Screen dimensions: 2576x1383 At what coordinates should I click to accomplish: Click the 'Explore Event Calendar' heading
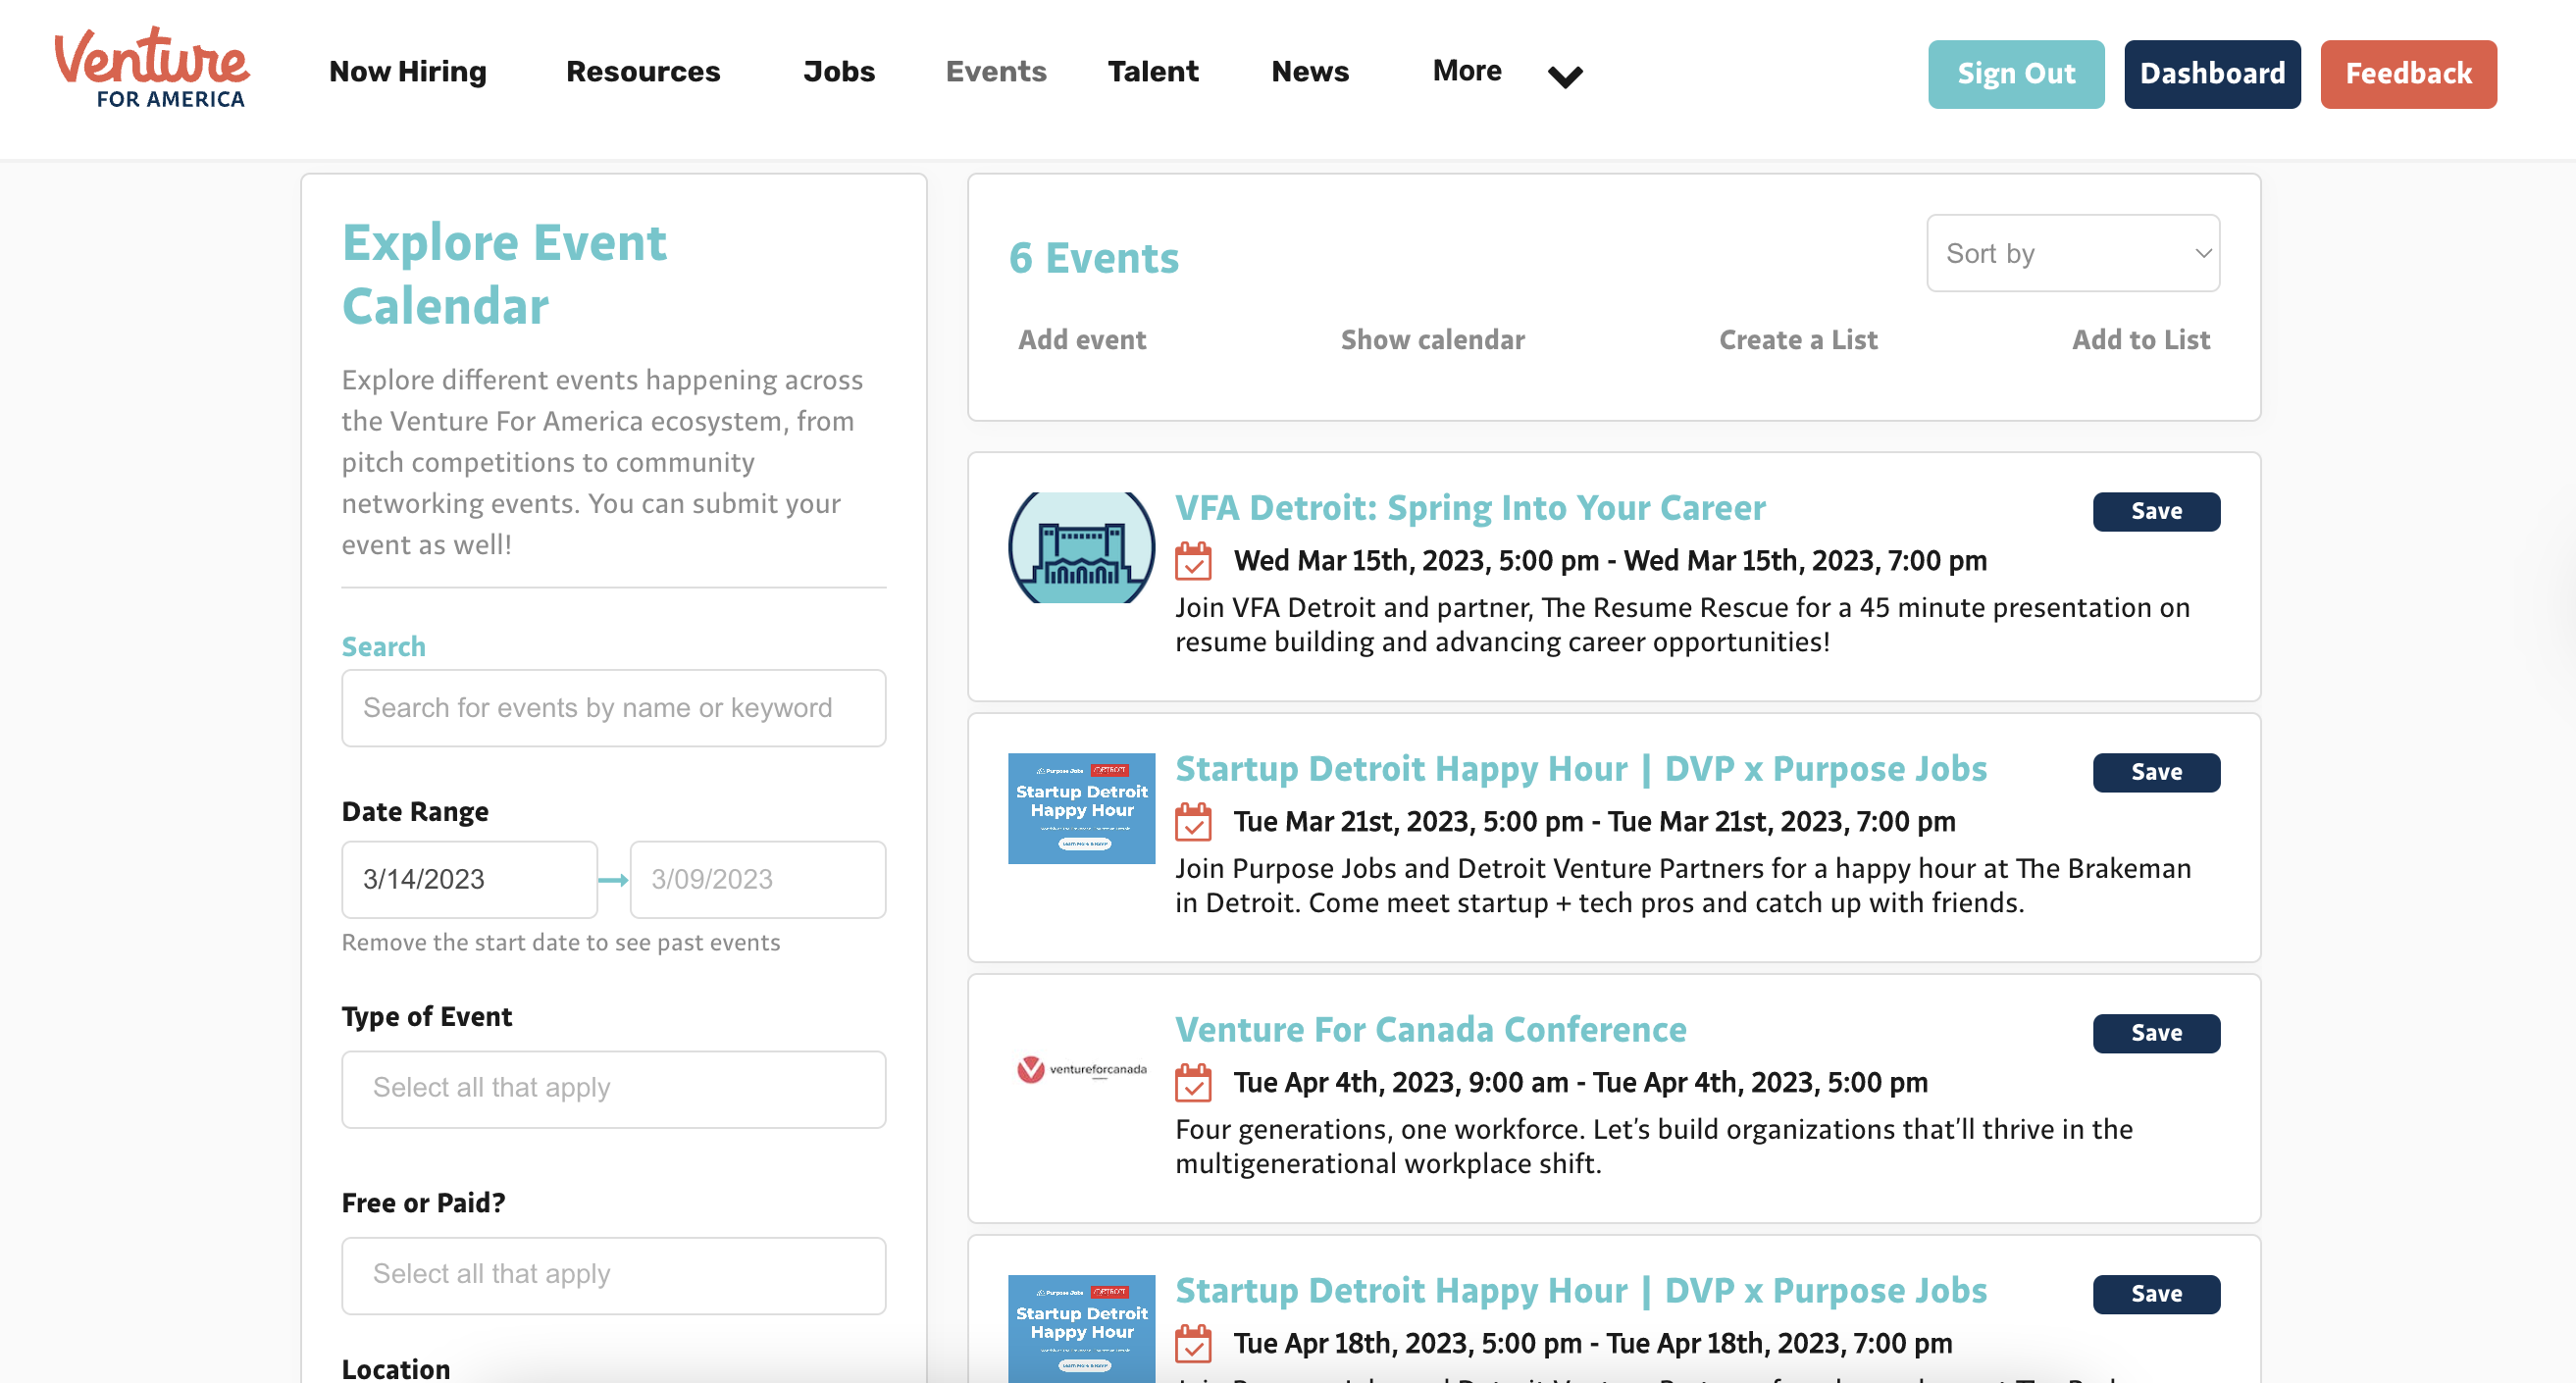click(x=504, y=274)
